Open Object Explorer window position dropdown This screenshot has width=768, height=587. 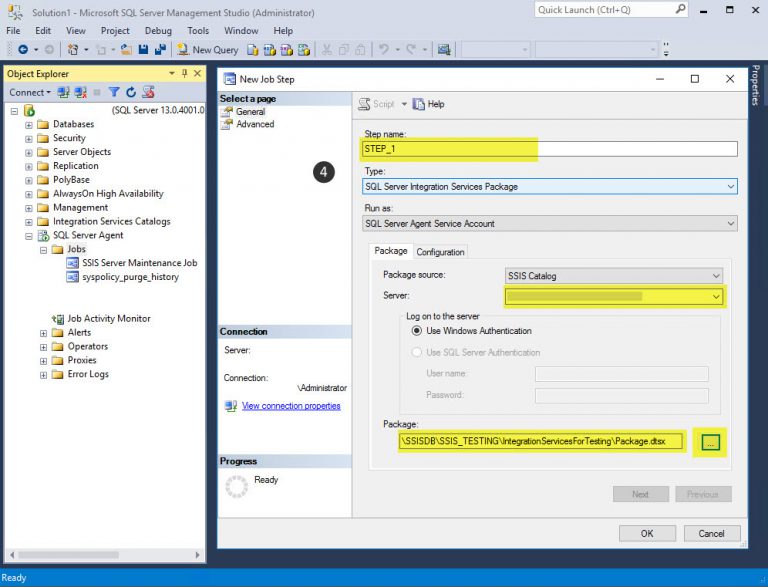point(172,73)
